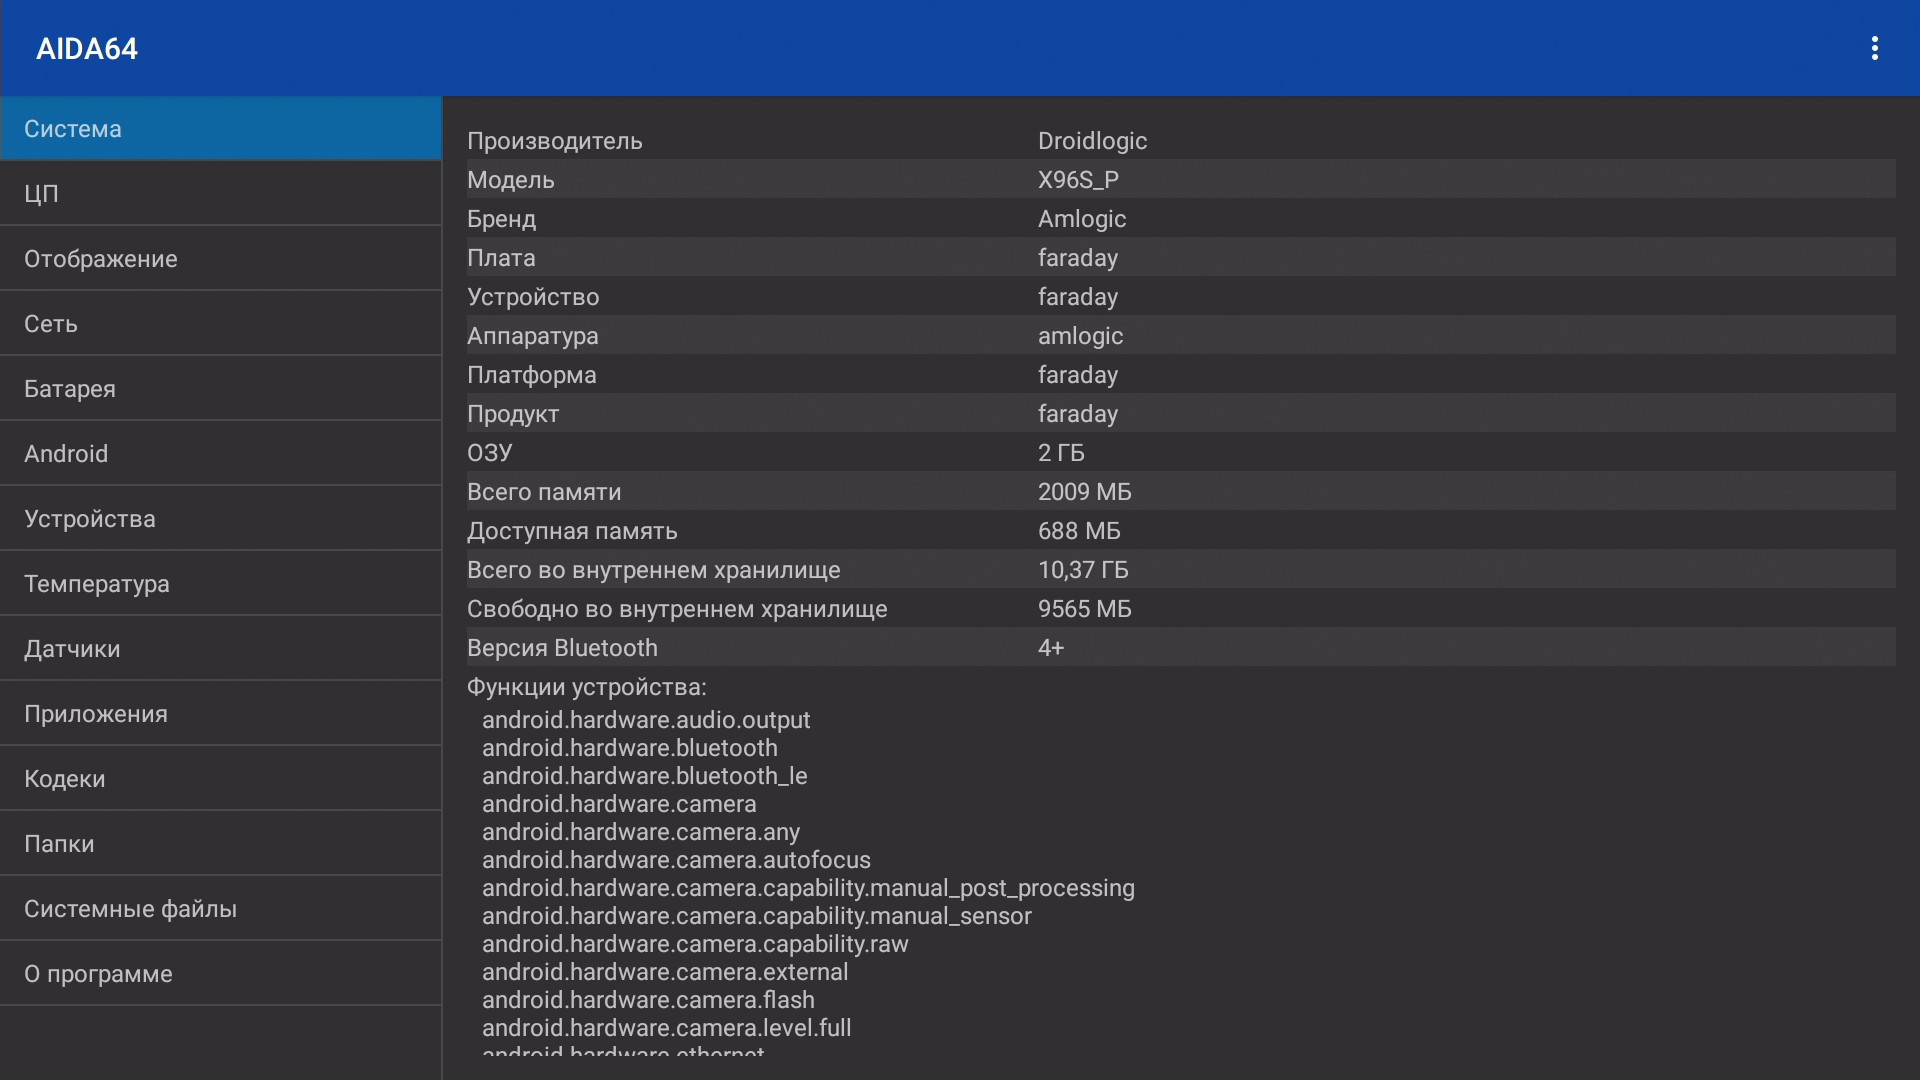Open the Температура section

tap(220, 584)
